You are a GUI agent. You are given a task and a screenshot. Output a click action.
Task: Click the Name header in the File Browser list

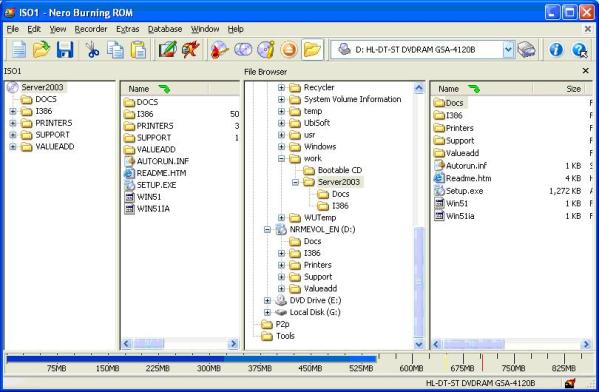coord(481,89)
